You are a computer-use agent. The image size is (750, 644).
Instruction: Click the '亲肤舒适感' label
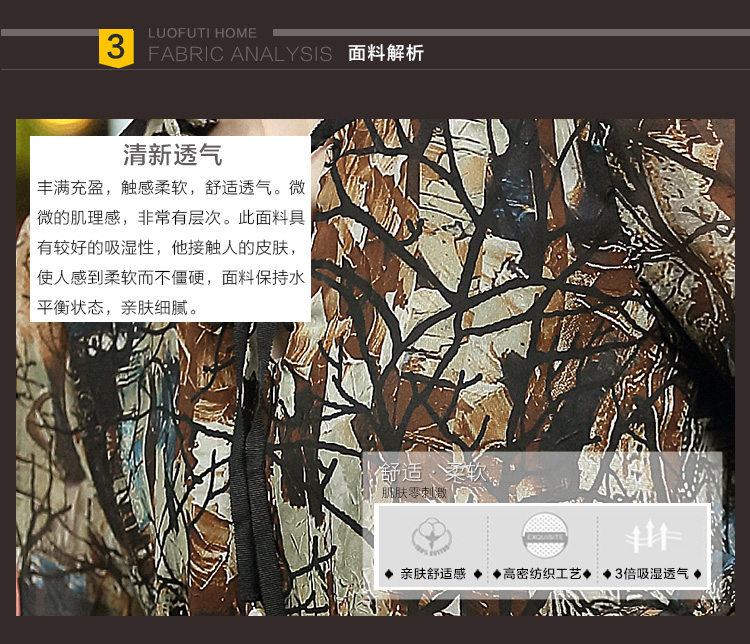pyautogui.click(x=433, y=574)
